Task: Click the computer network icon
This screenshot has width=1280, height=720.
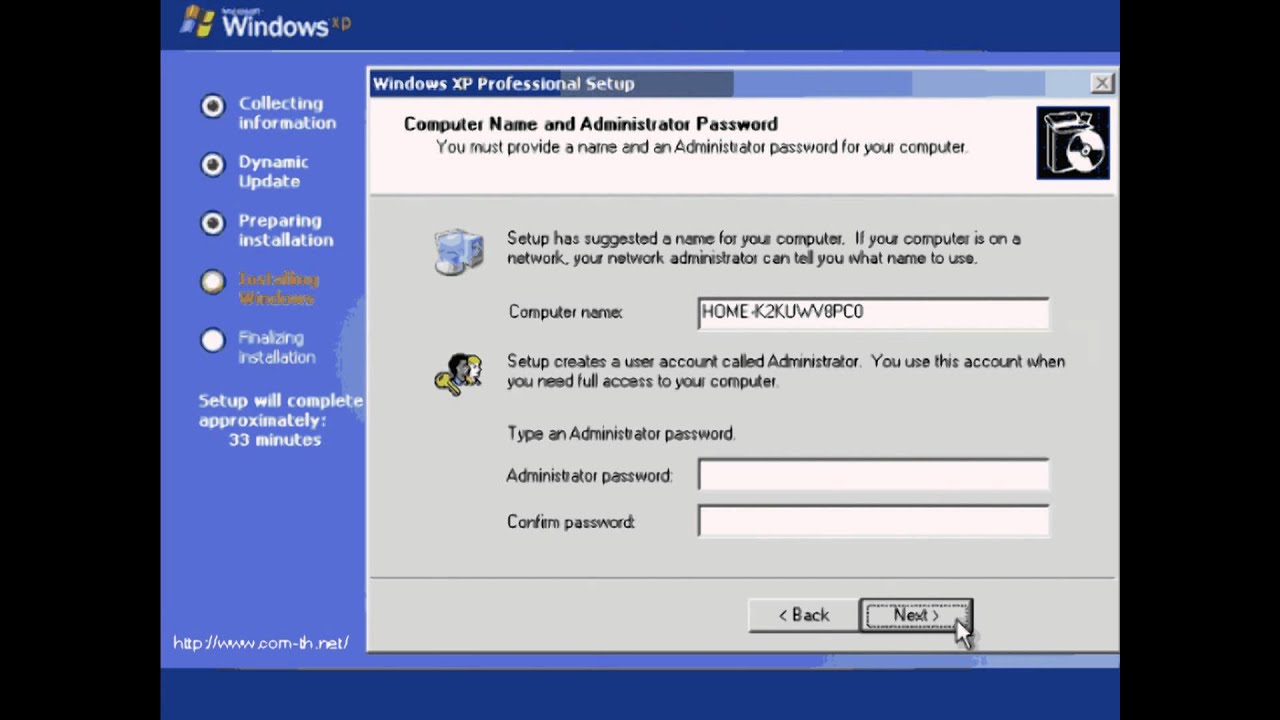Action: 459,251
